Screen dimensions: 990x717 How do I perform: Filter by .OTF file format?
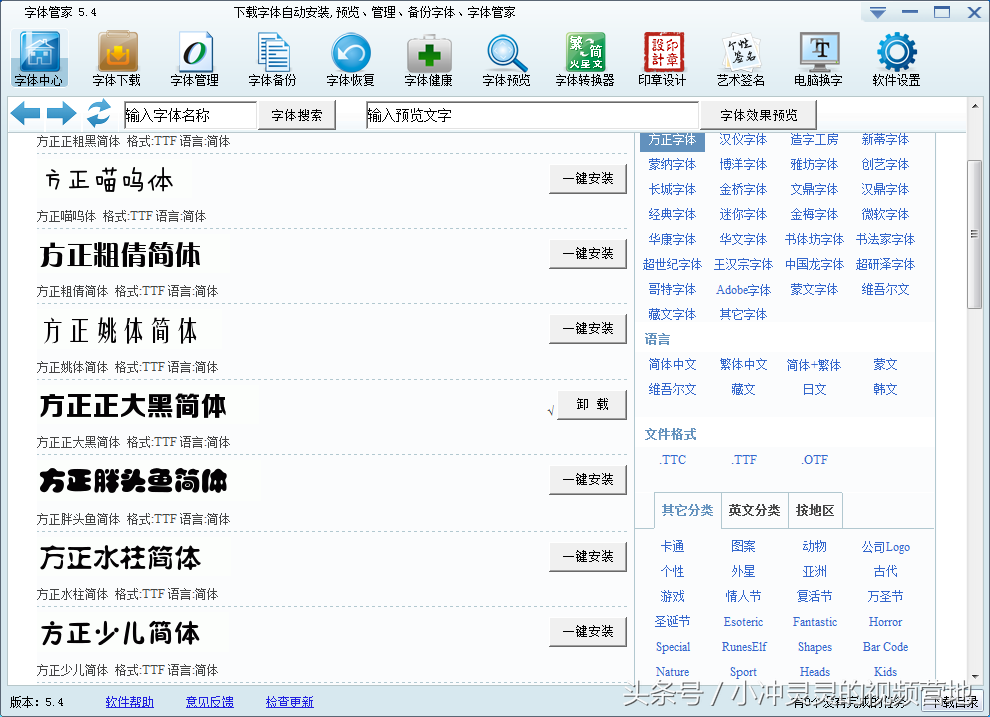tap(814, 460)
